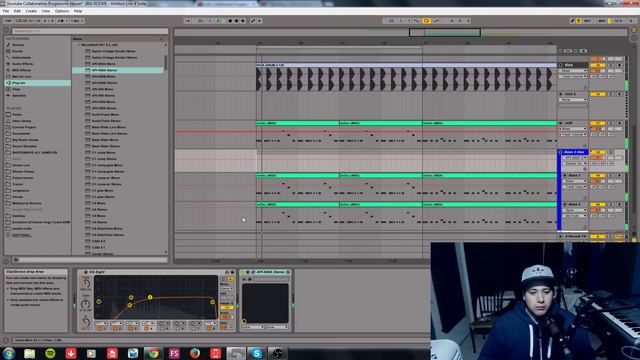Click the tempo value field
640x360 pixels.
point(21,20)
